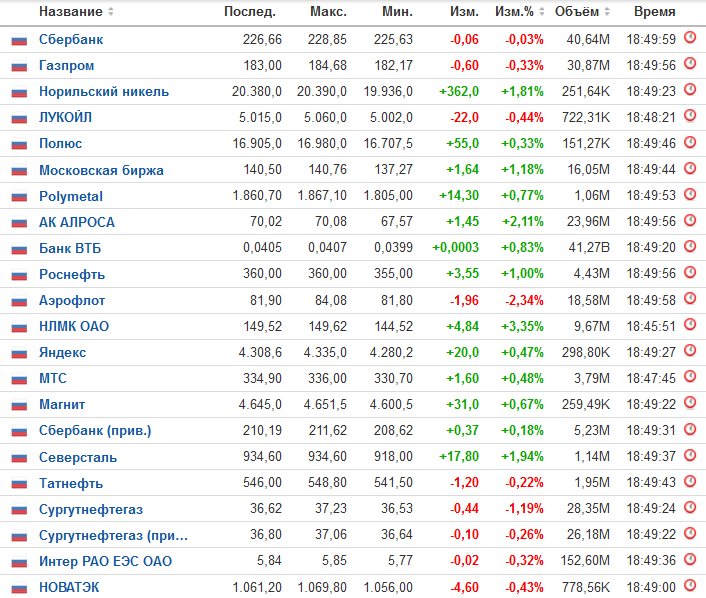The height and width of the screenshot is (598, 706).
Task: Click the clock icon in the Магнит row
Action: click(690, 403)
